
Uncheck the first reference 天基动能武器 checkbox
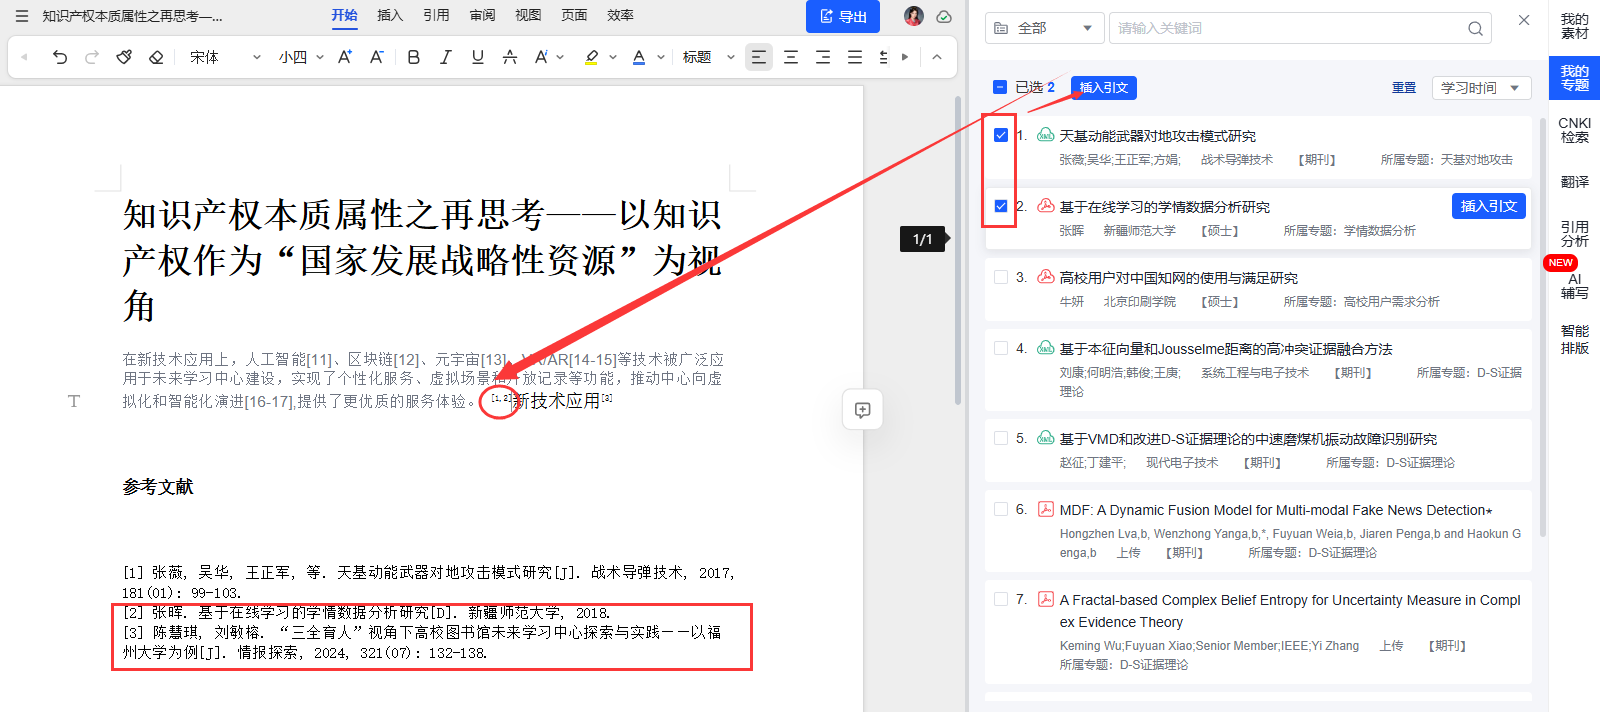pos(1001,135)
